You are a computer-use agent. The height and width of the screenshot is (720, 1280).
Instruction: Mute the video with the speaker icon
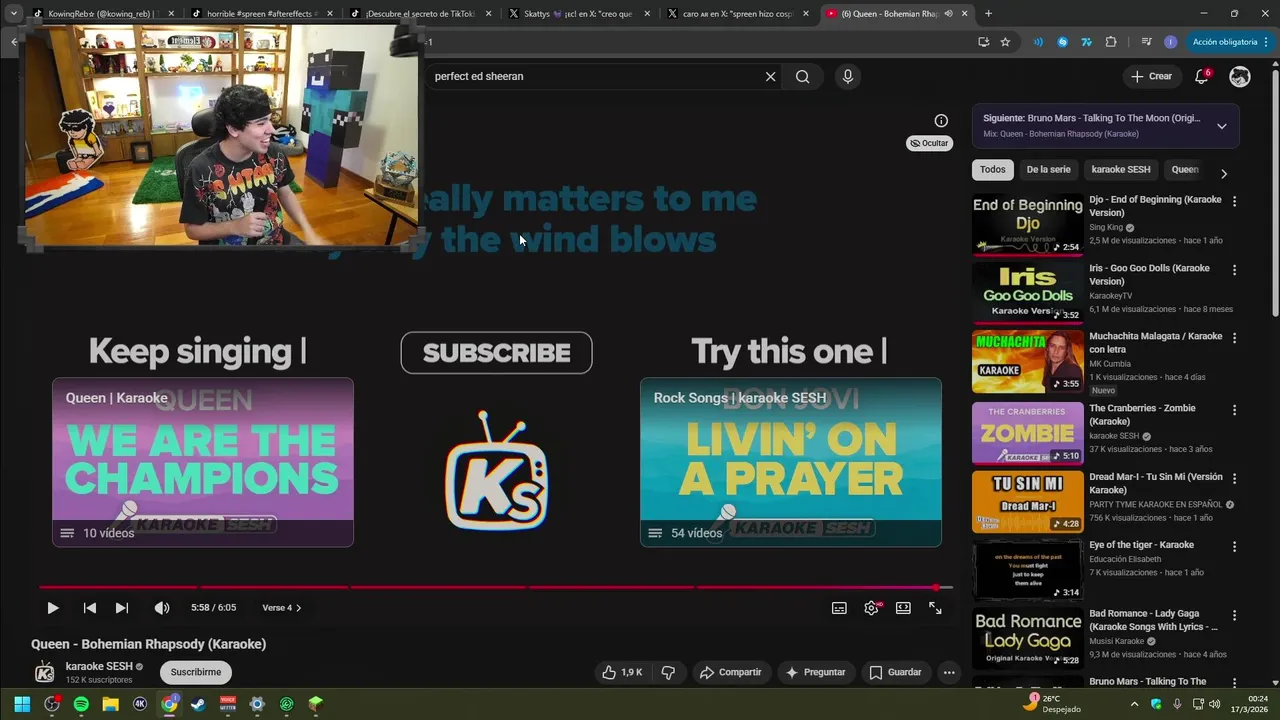pyautogui.click(x=162, y=608)
